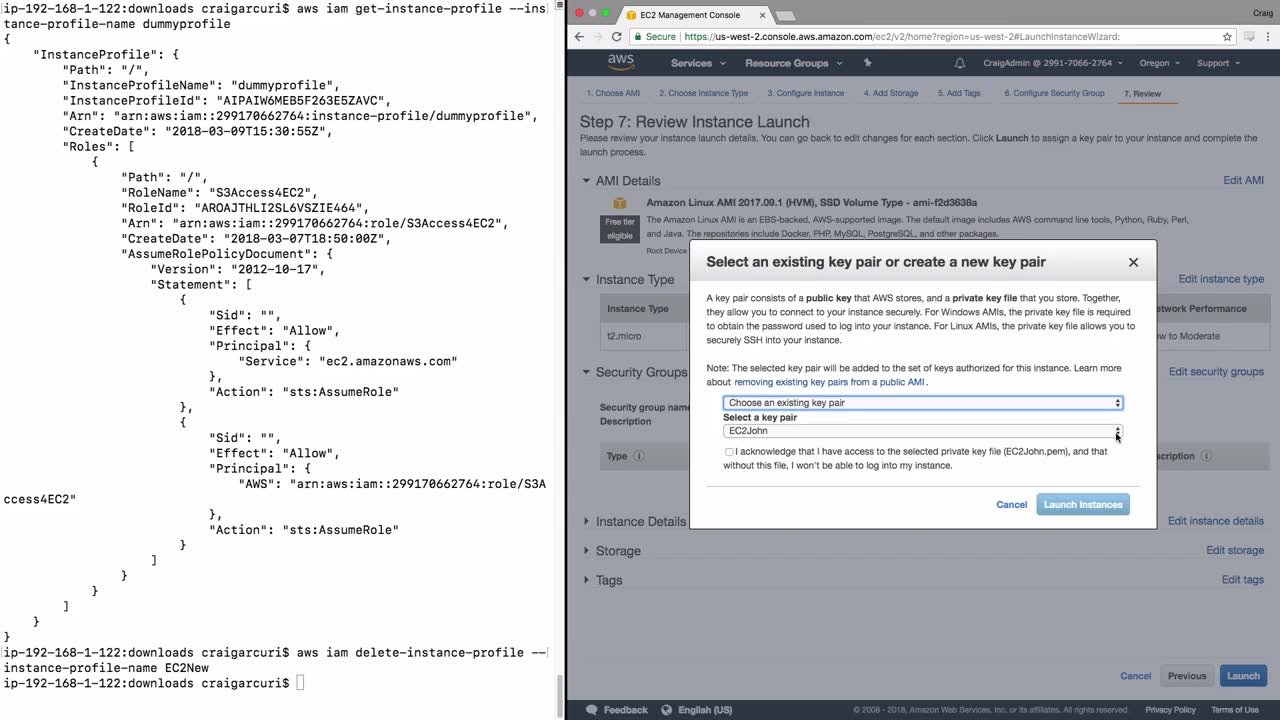Click the blue Launch button at page bottom
The image size is (1280, 720).
[x=1243, y=676]
